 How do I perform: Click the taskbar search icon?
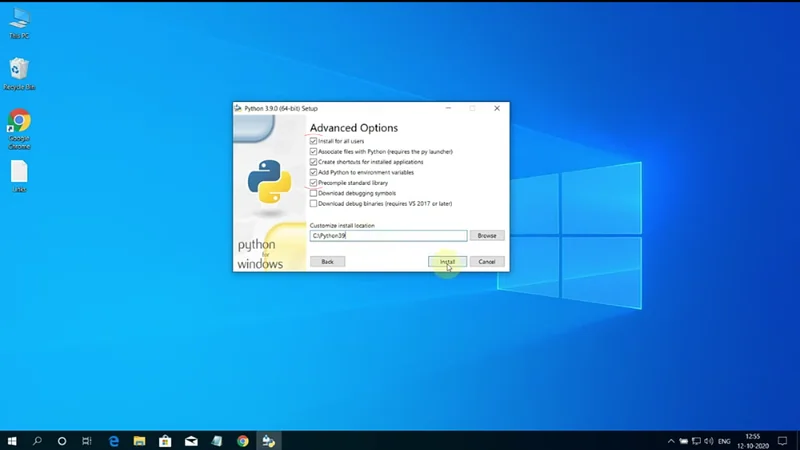[37, 440]
